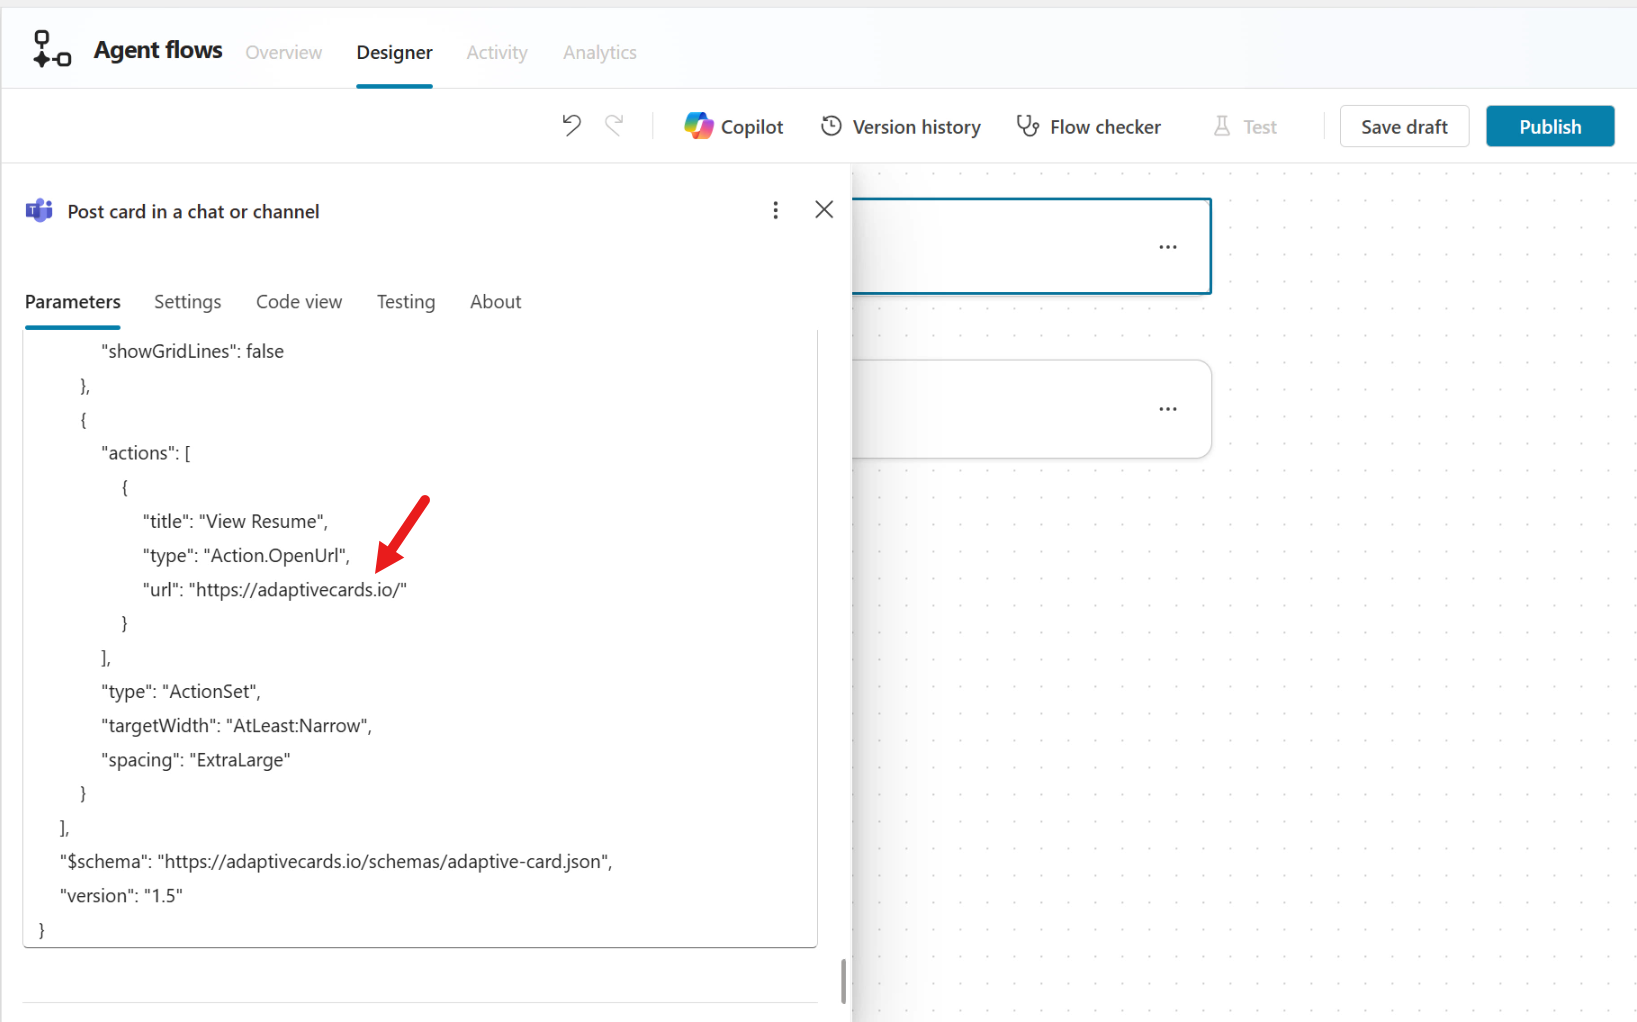The width and height of the screenshot is (1637, 1022).
Task: Switch to the Settings tab
Action: point(187,301)
